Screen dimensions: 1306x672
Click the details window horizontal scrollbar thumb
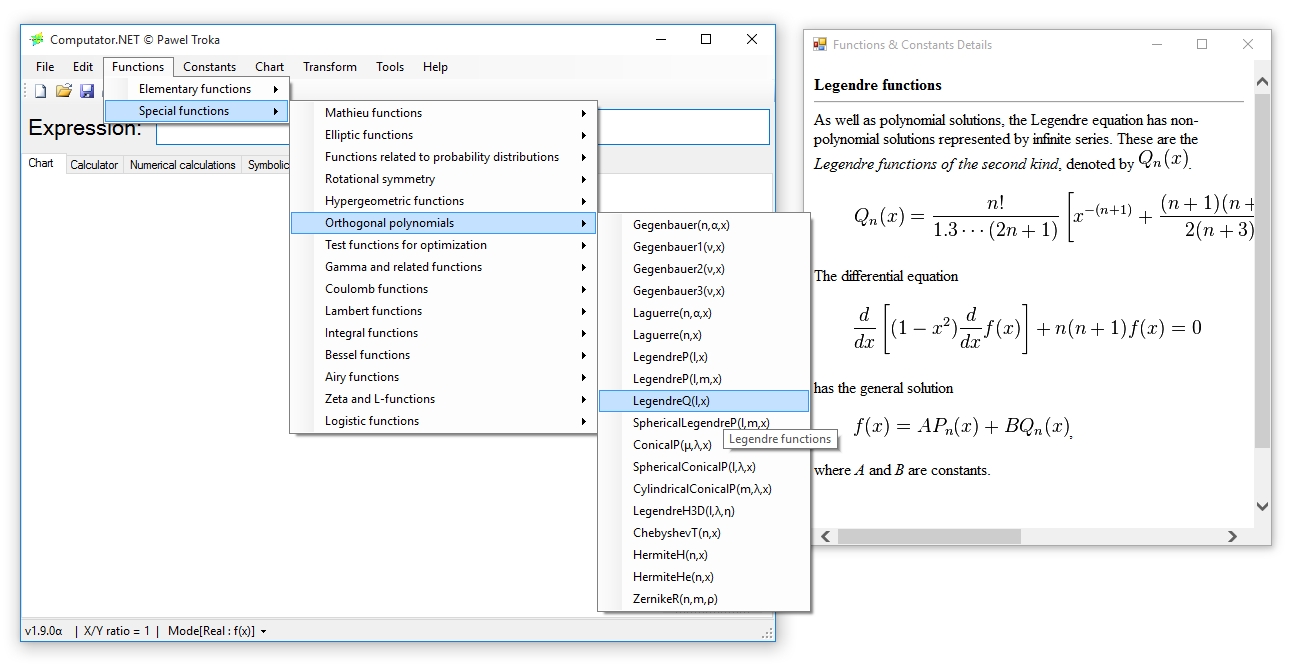pyautogui.click(x=929, y=537)
